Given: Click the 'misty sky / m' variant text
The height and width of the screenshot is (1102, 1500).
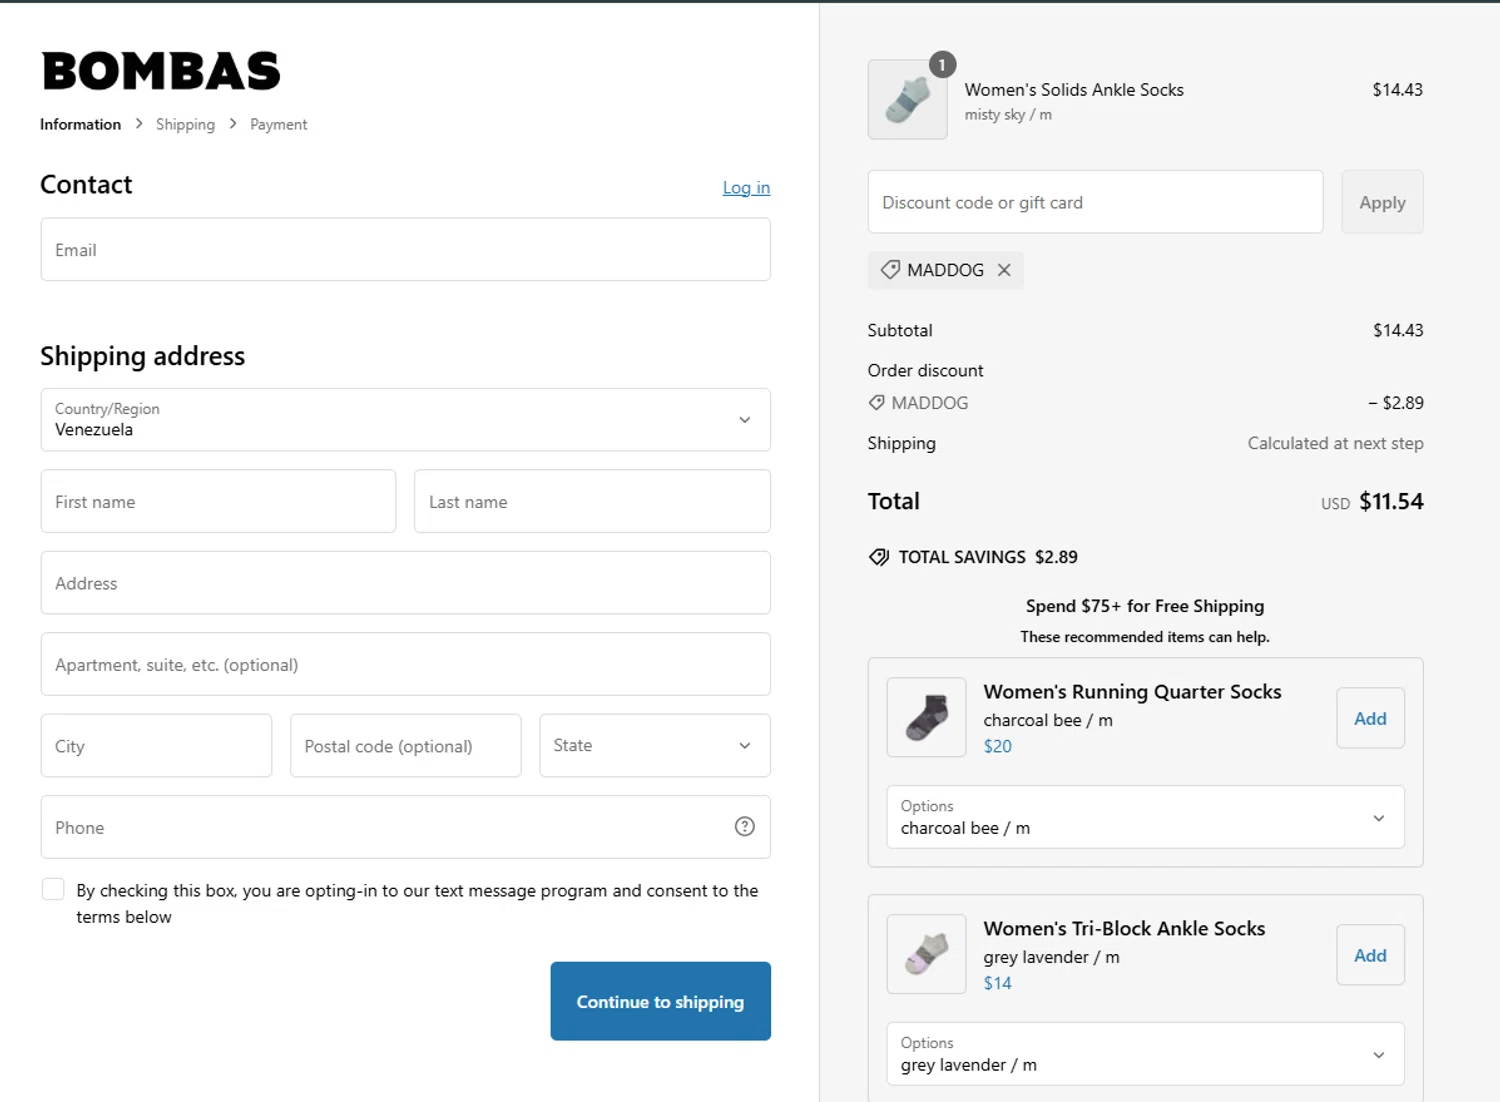Looking at the screenshot, I should click(1008, 115).
